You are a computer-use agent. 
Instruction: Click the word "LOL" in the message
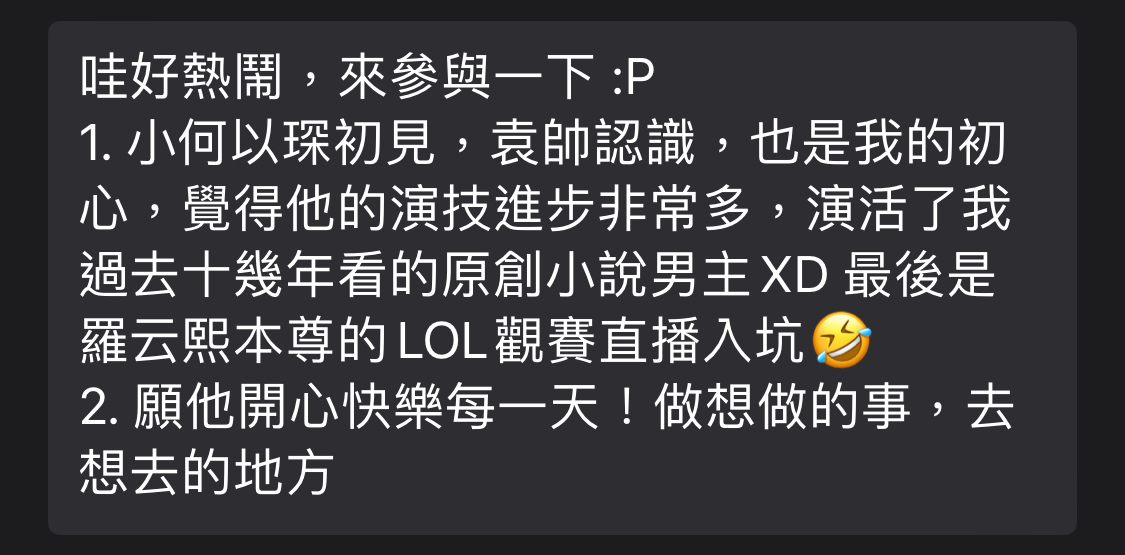(x=443, y=343)
